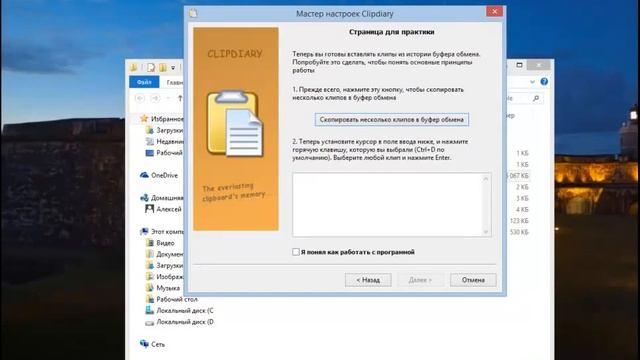
Task: Select user 'Алексей' in navigation pane
Action: click(x=169, y=209)
